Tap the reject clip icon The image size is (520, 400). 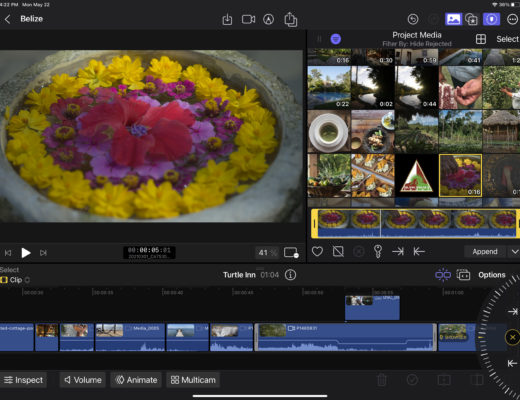click(x=338, y=251)
